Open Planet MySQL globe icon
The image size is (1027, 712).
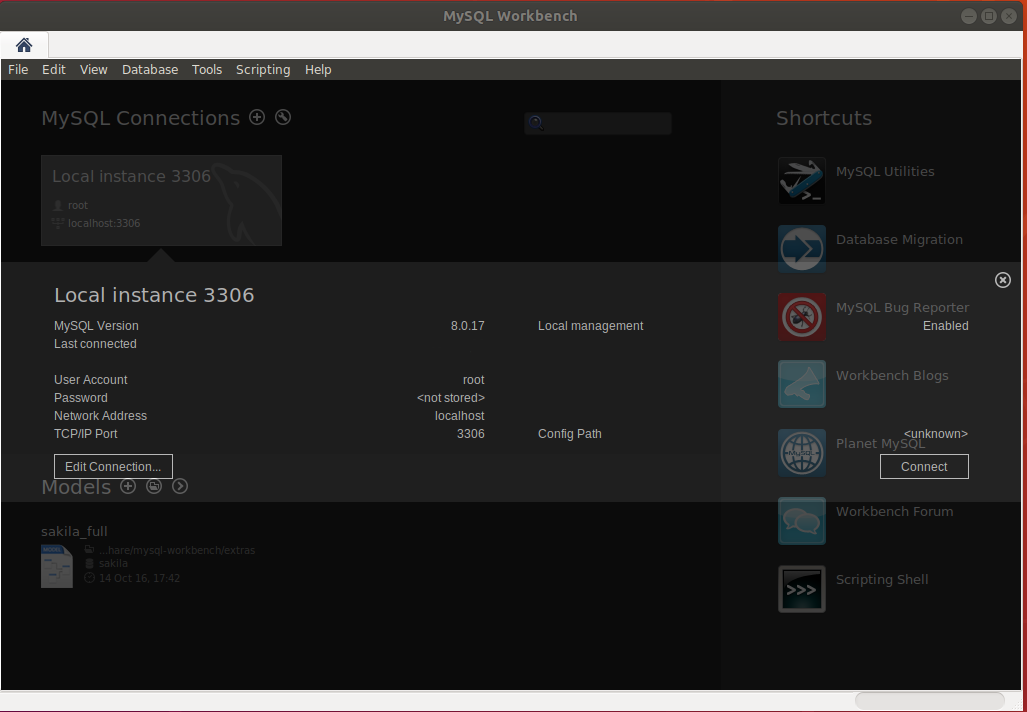coord(802,453)
